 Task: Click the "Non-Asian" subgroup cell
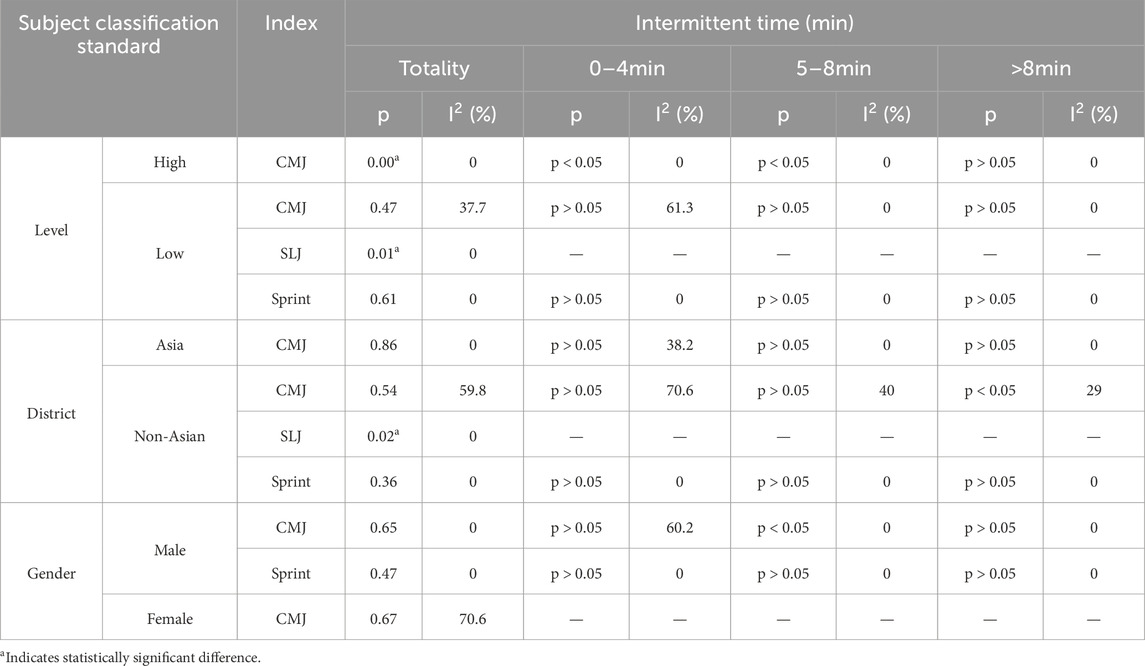[170, 435]
